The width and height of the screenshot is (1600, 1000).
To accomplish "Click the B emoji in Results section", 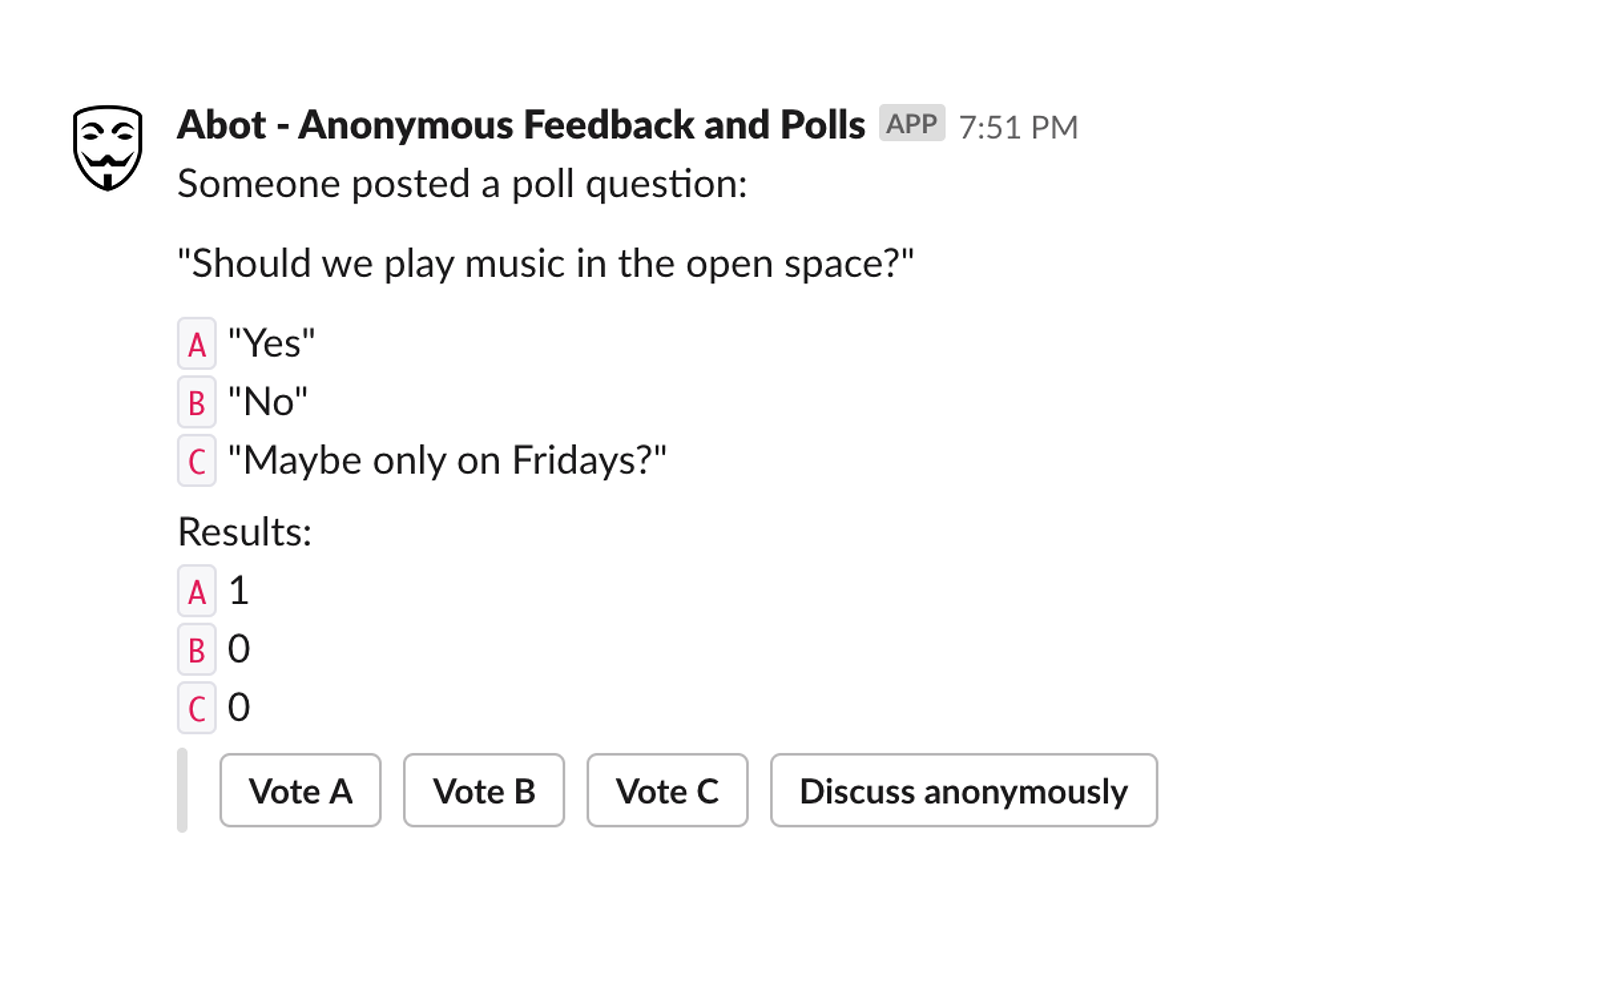I will 197,650.
